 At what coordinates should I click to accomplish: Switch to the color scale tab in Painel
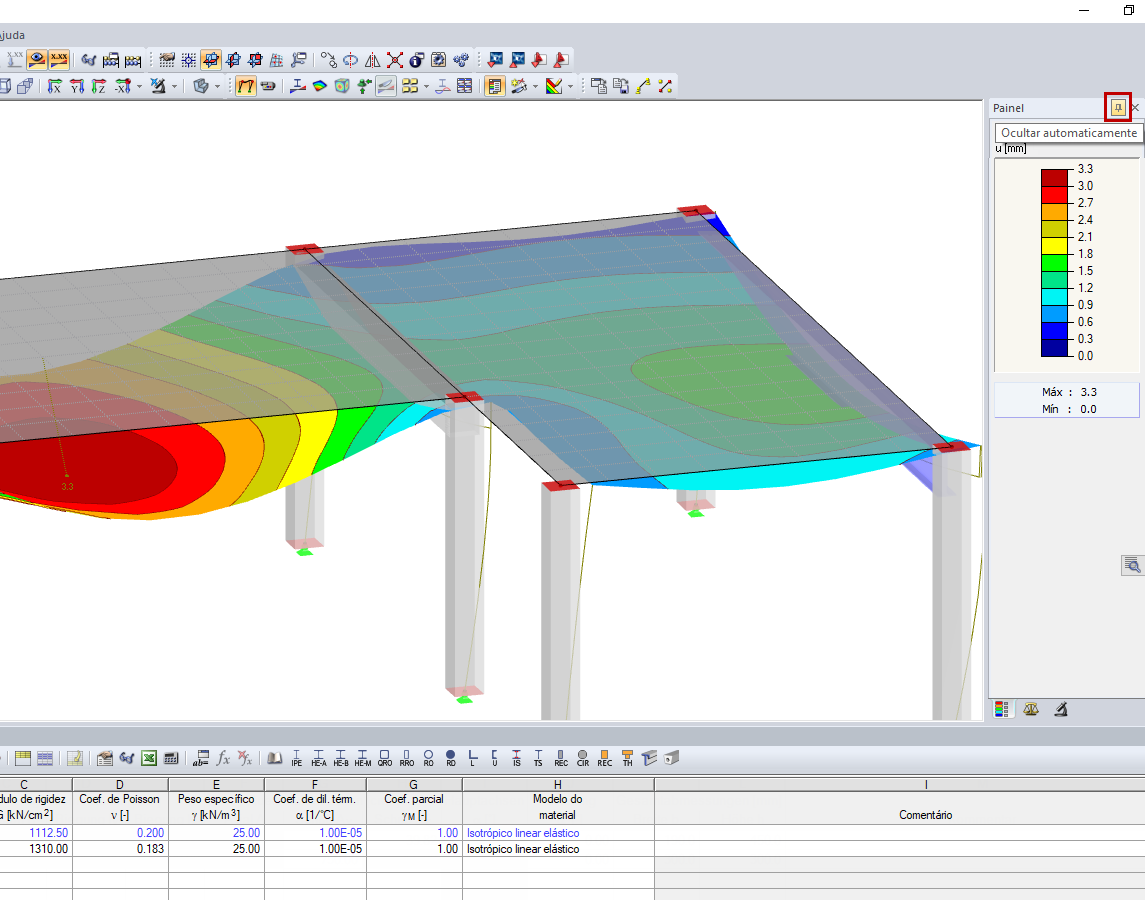click(x=1002, y=709)
